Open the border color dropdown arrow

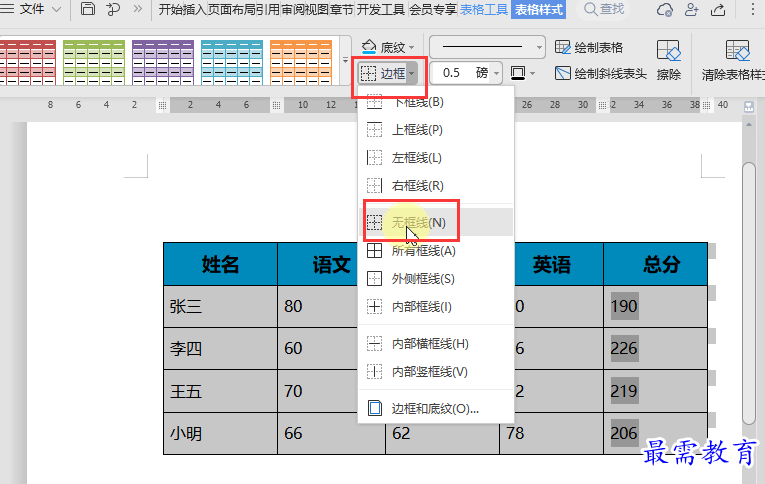(532, 74)
